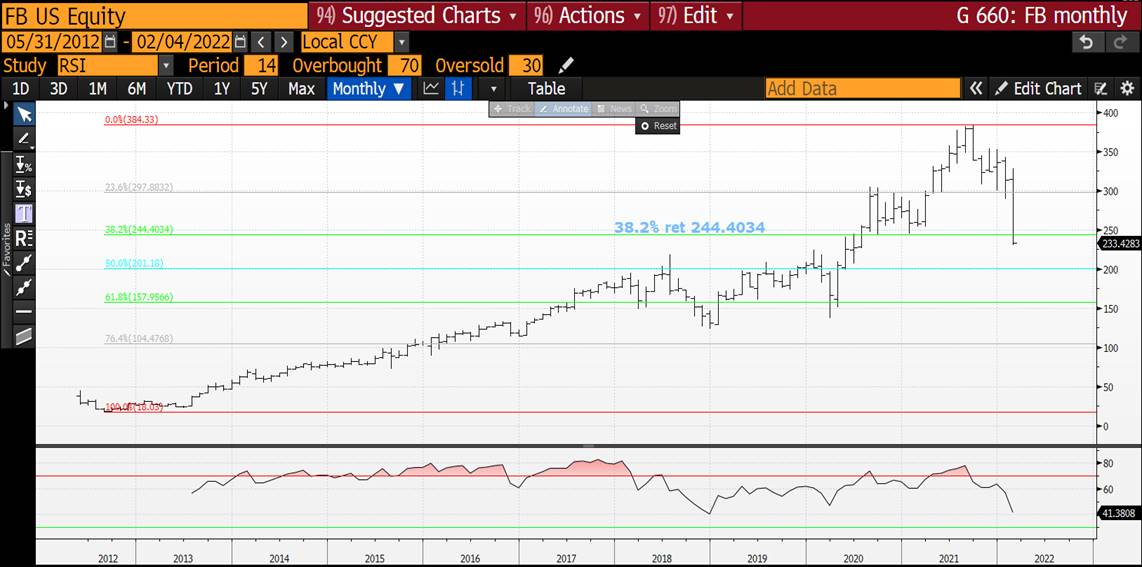The width and height of the screenshot is (1142, 567).
Task: Select the horizontal line tool
Action: [x=24, y=312]
